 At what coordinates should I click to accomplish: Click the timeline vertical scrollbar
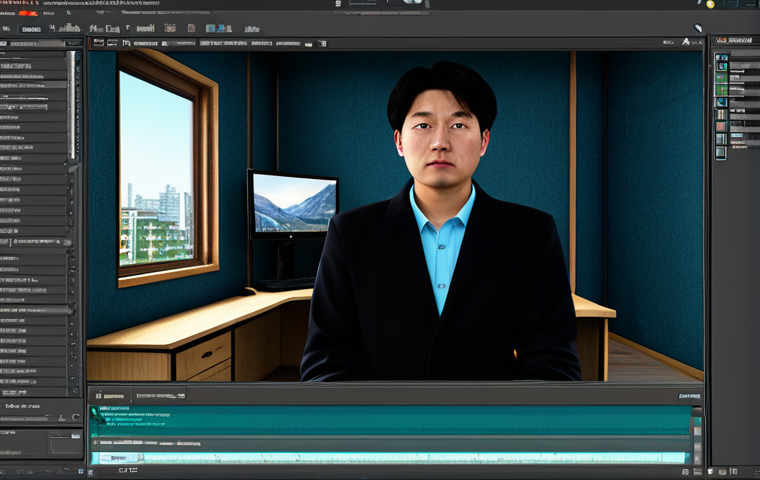click(697, 436)
